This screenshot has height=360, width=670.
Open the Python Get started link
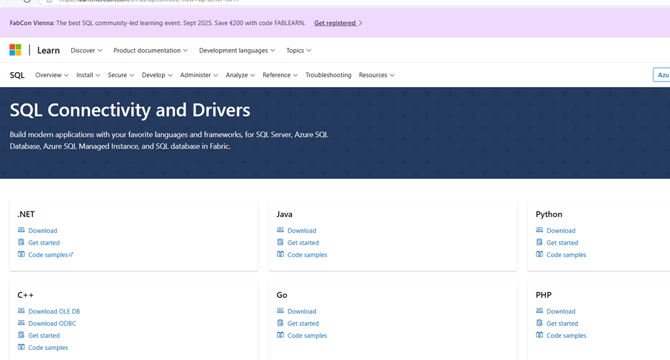[x=562, y=243]
